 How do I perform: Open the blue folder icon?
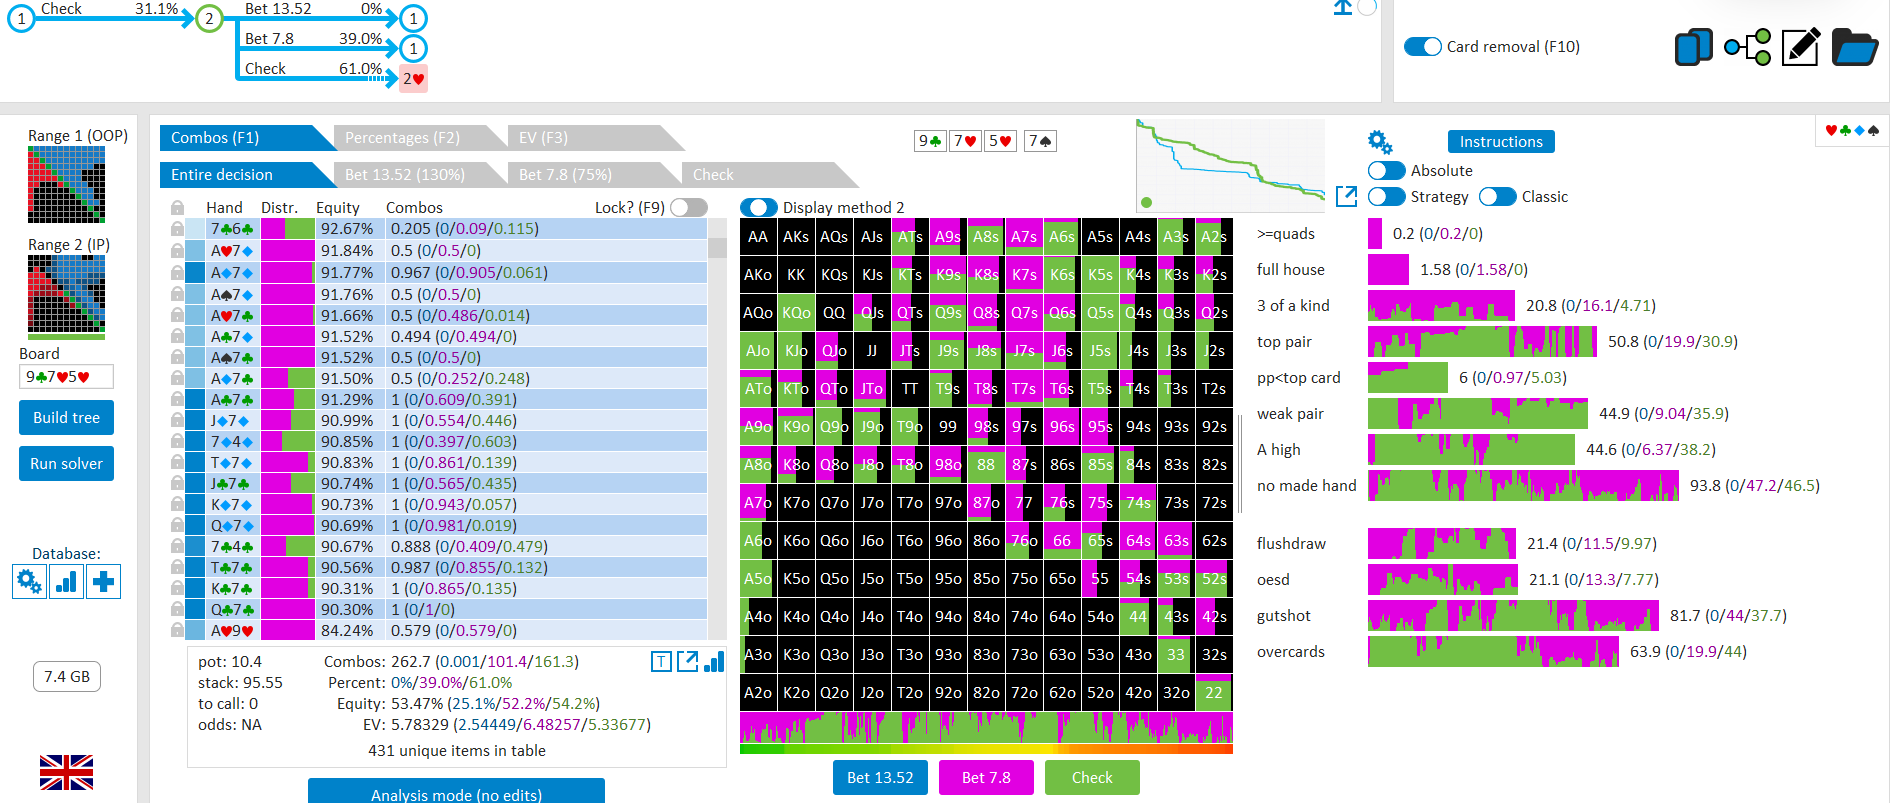1855,47
